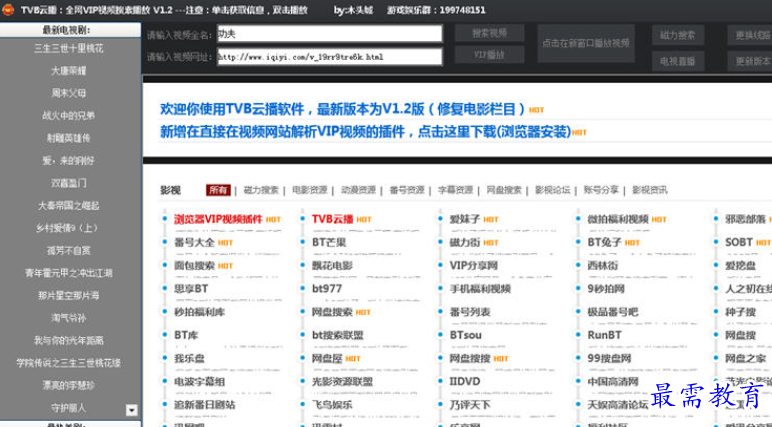Open the bt搜索联盟 link
The width and height of the screenshot is (772, 427).
pyautogui.click(x=338, y=335)
